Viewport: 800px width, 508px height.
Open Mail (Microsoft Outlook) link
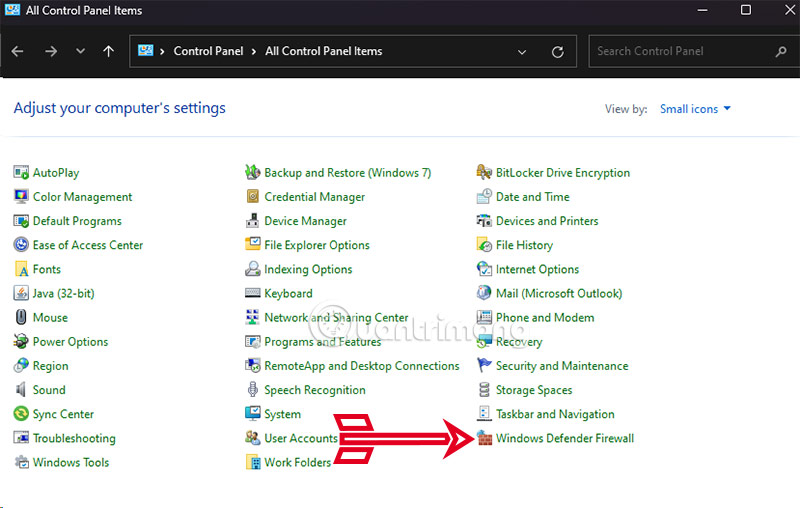[x=559, y=293]
